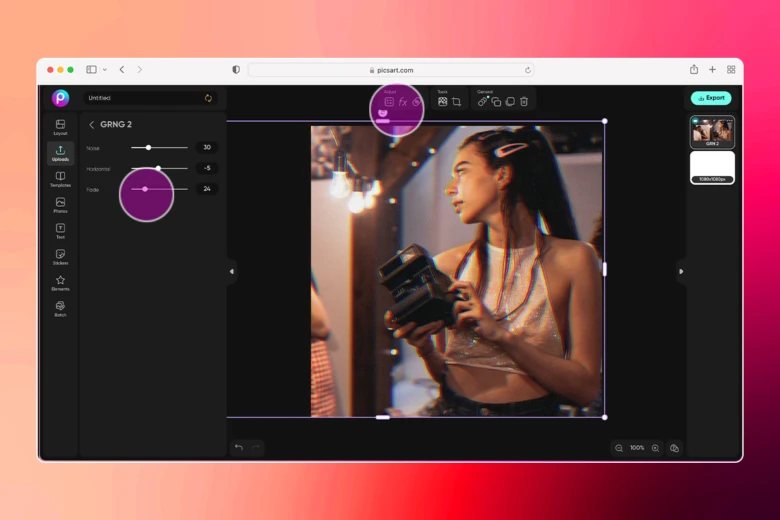Open the Safari sidebar dropdown chevron

point(104,70)
